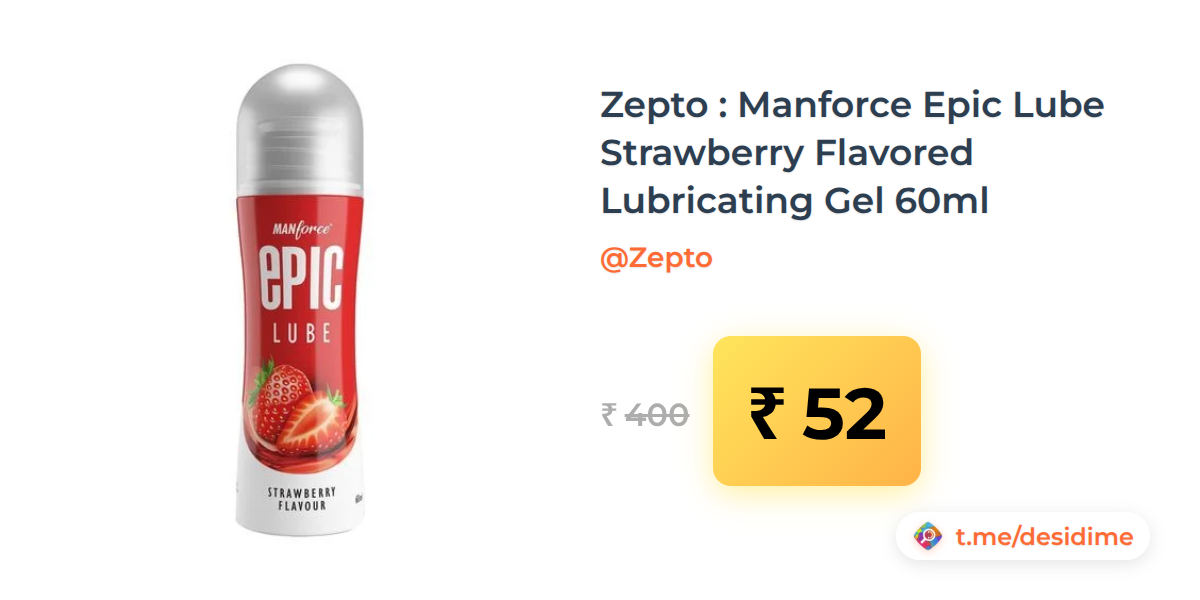1200x600 pixels.
Task: Click the yellow ₹ 52 price badge
Action: tap(817, 411)
